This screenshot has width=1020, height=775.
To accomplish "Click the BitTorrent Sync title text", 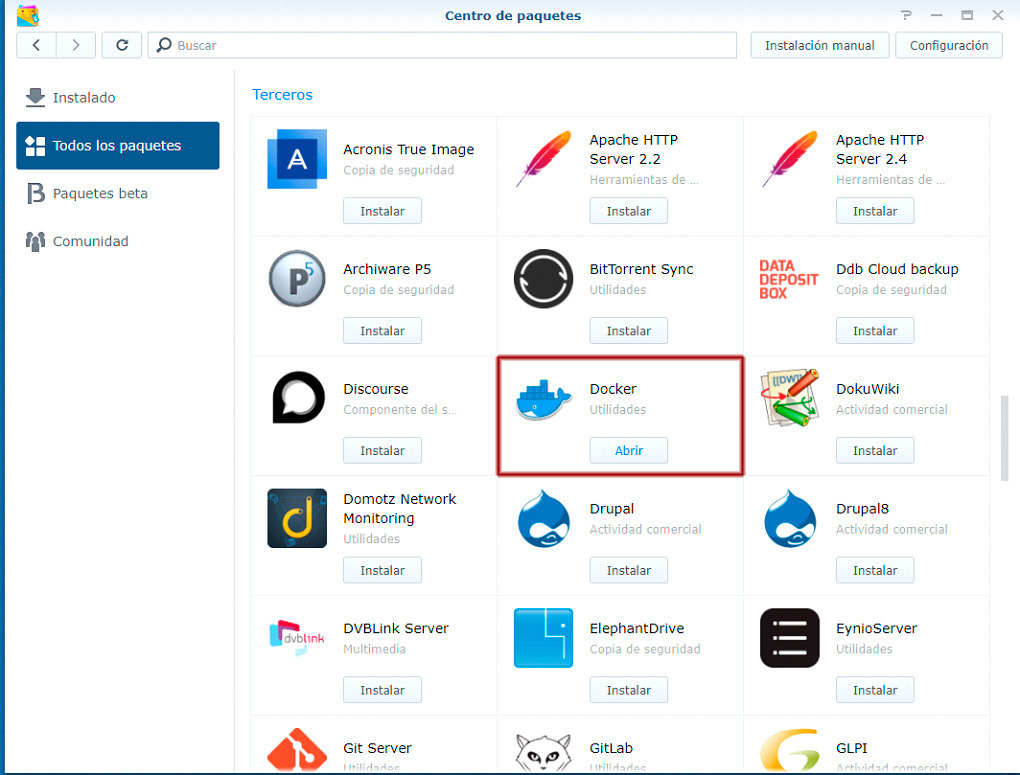I will pos(641,269).
